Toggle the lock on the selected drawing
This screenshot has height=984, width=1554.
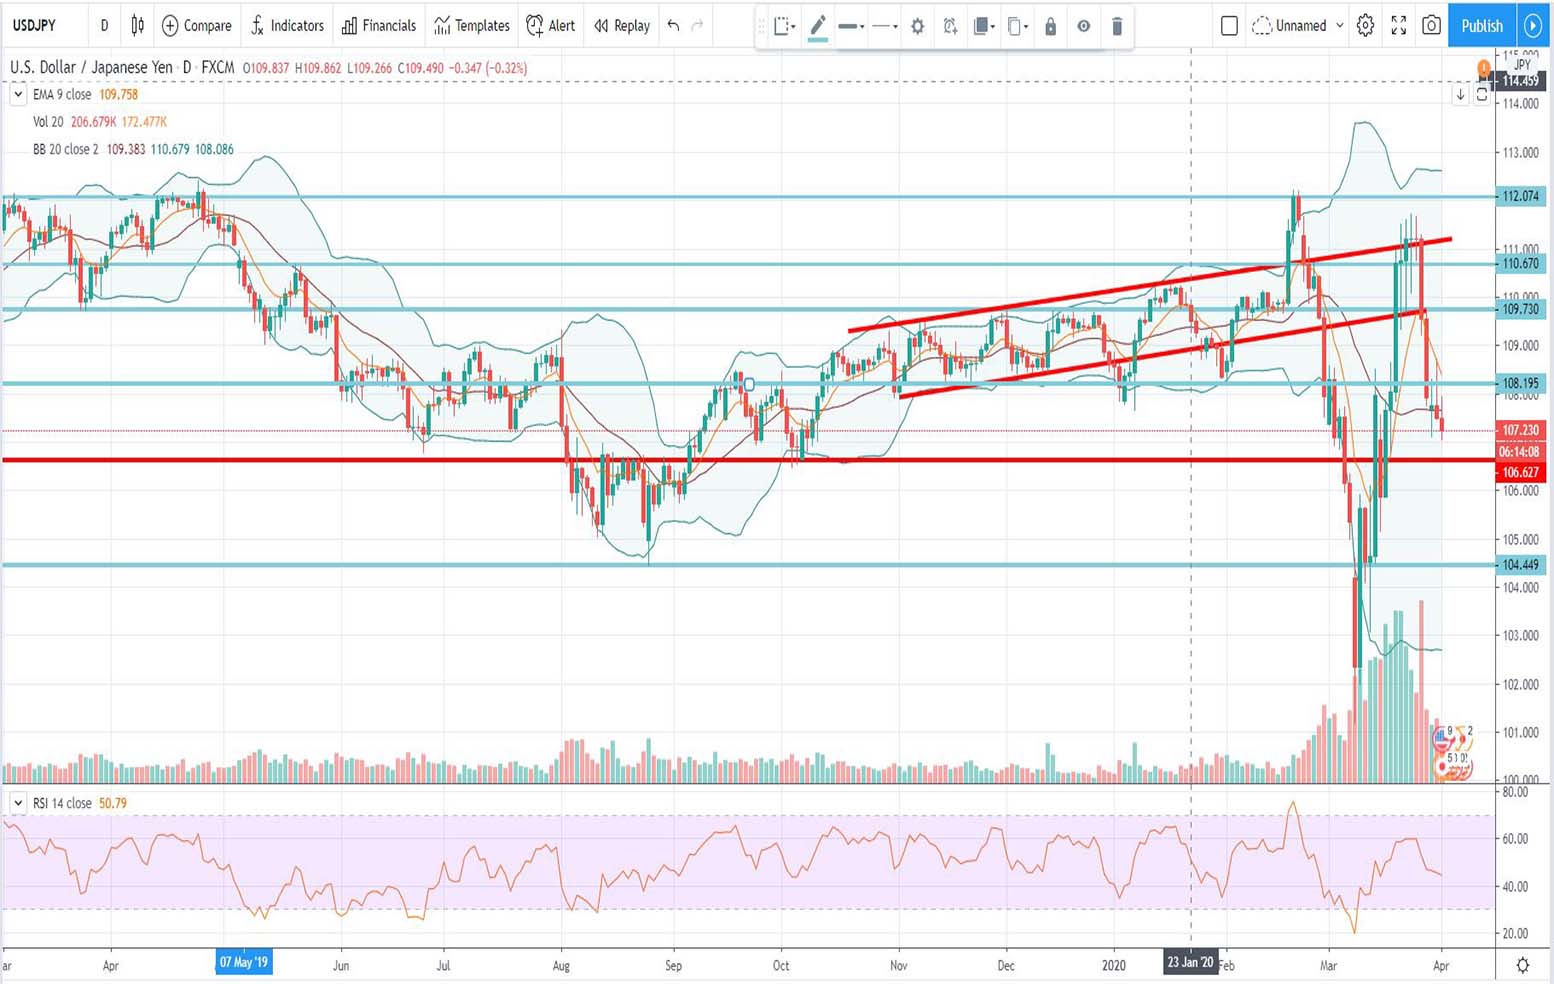[1050, 27]
